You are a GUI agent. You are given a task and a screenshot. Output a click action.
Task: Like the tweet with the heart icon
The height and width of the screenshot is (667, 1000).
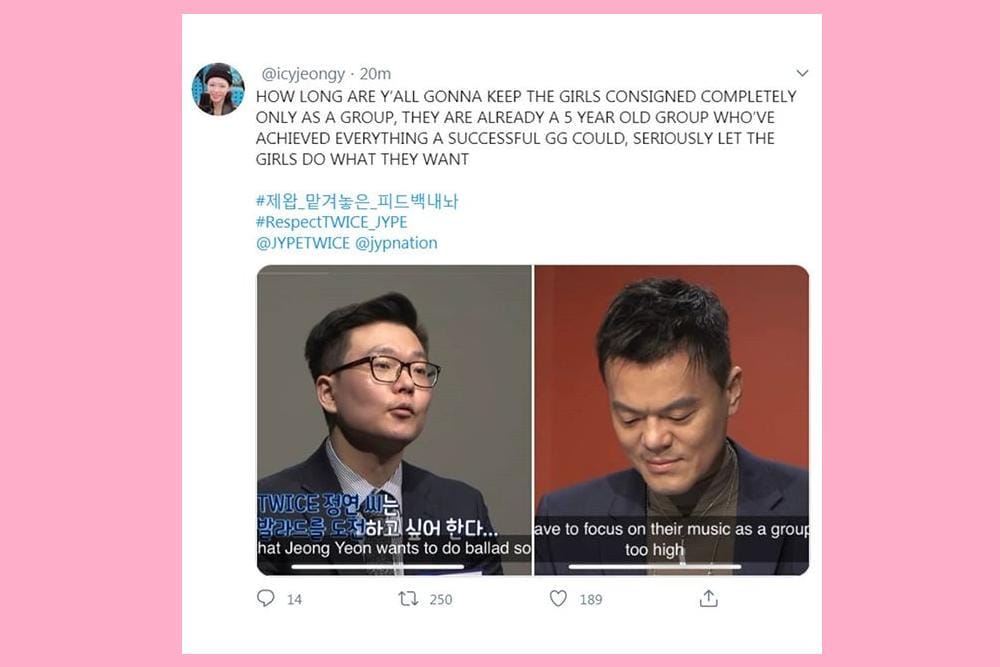pos(558,598)
